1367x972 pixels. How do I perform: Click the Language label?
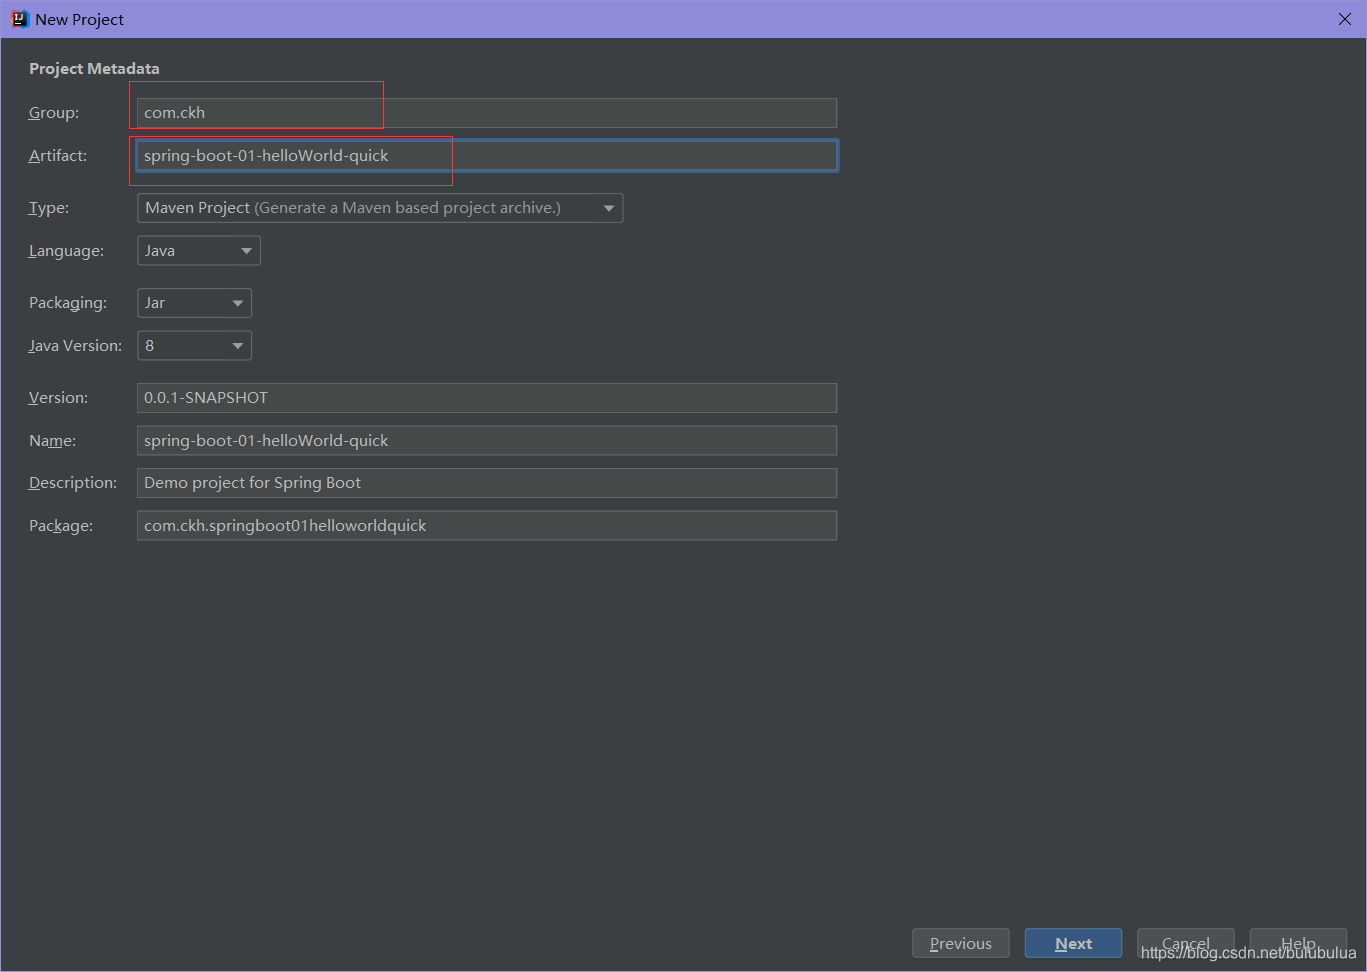point(66,251)
